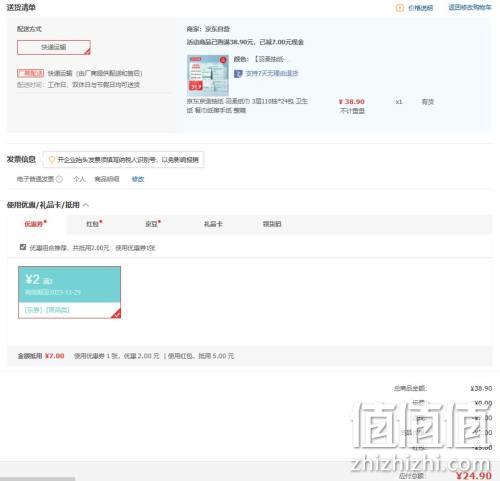This screenshot has width=500, height=481.
Task: Deselect the ¥2 coupon card
Action: [x=69, y=292]
